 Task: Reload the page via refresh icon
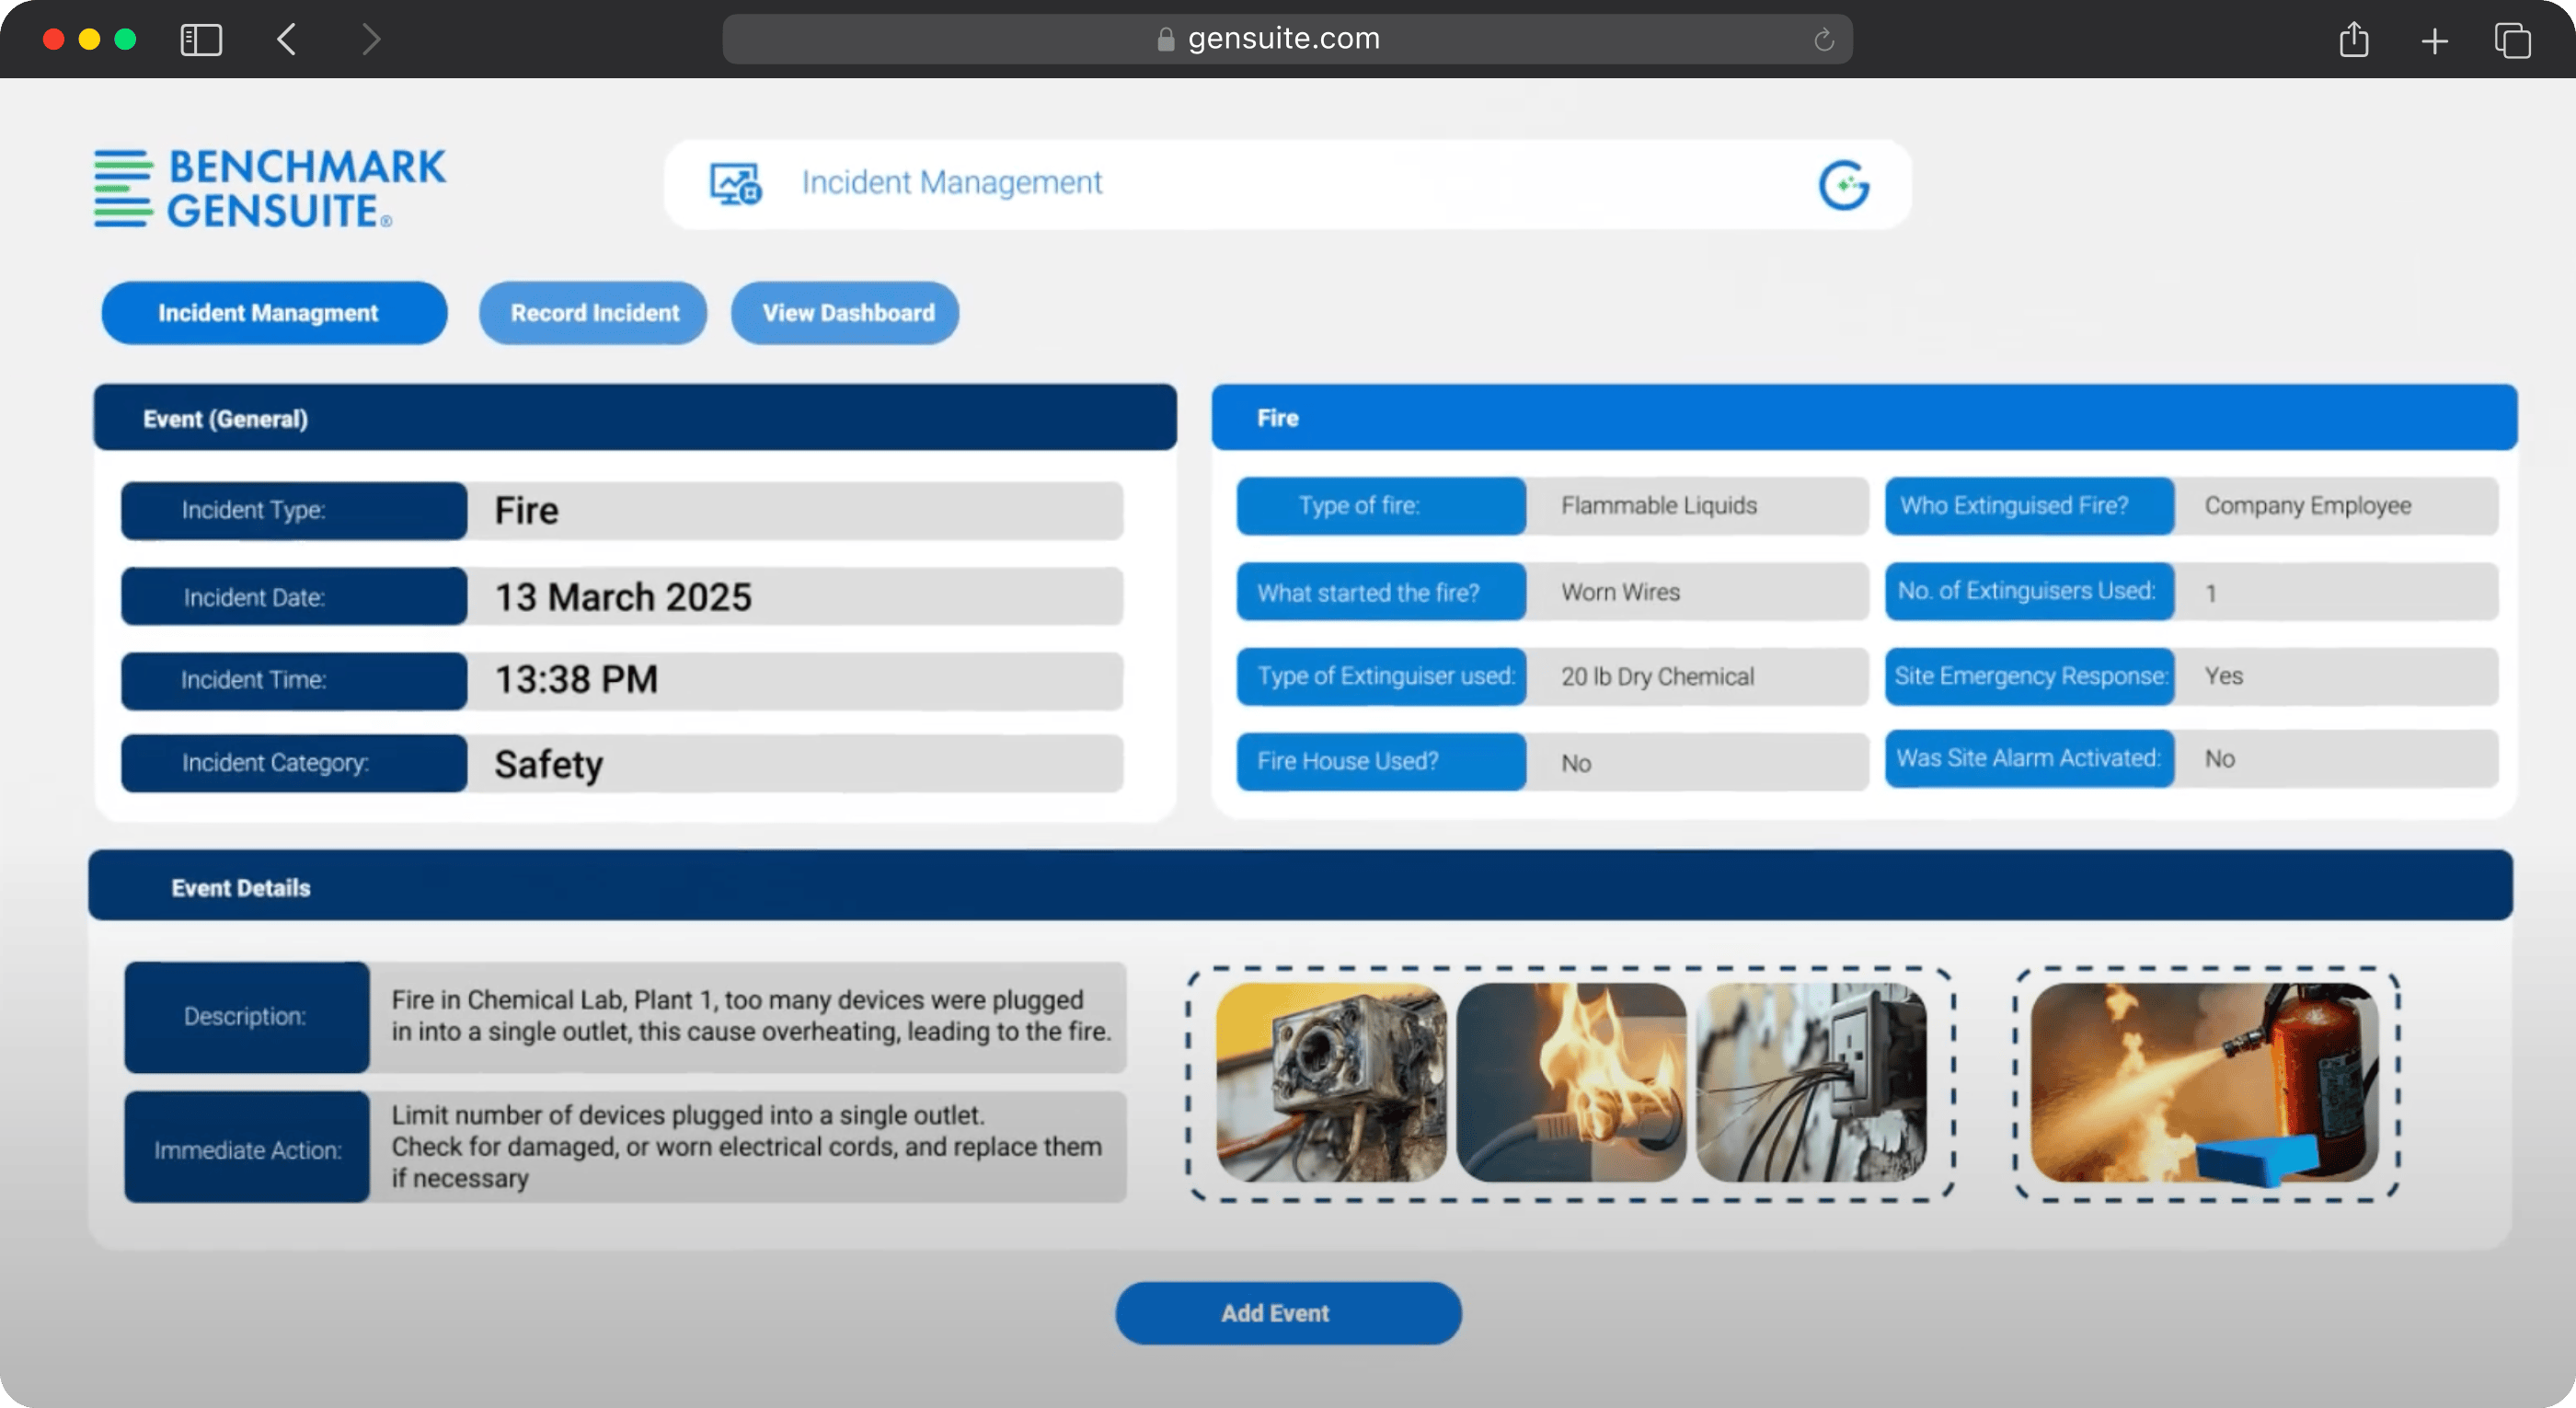coord(1823,40)
